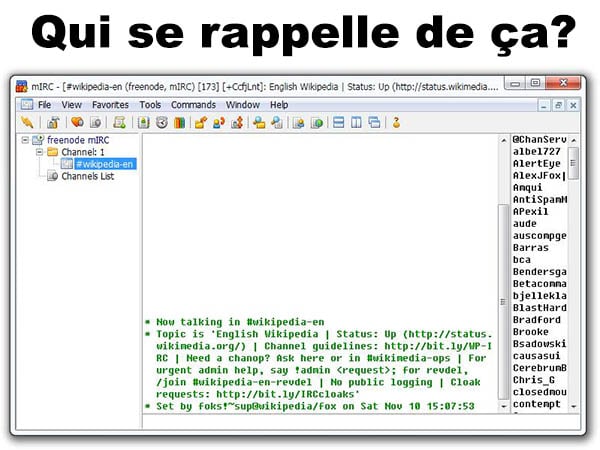
Task: Click the About mIRC toolbar icon
Action: point(396,122)
